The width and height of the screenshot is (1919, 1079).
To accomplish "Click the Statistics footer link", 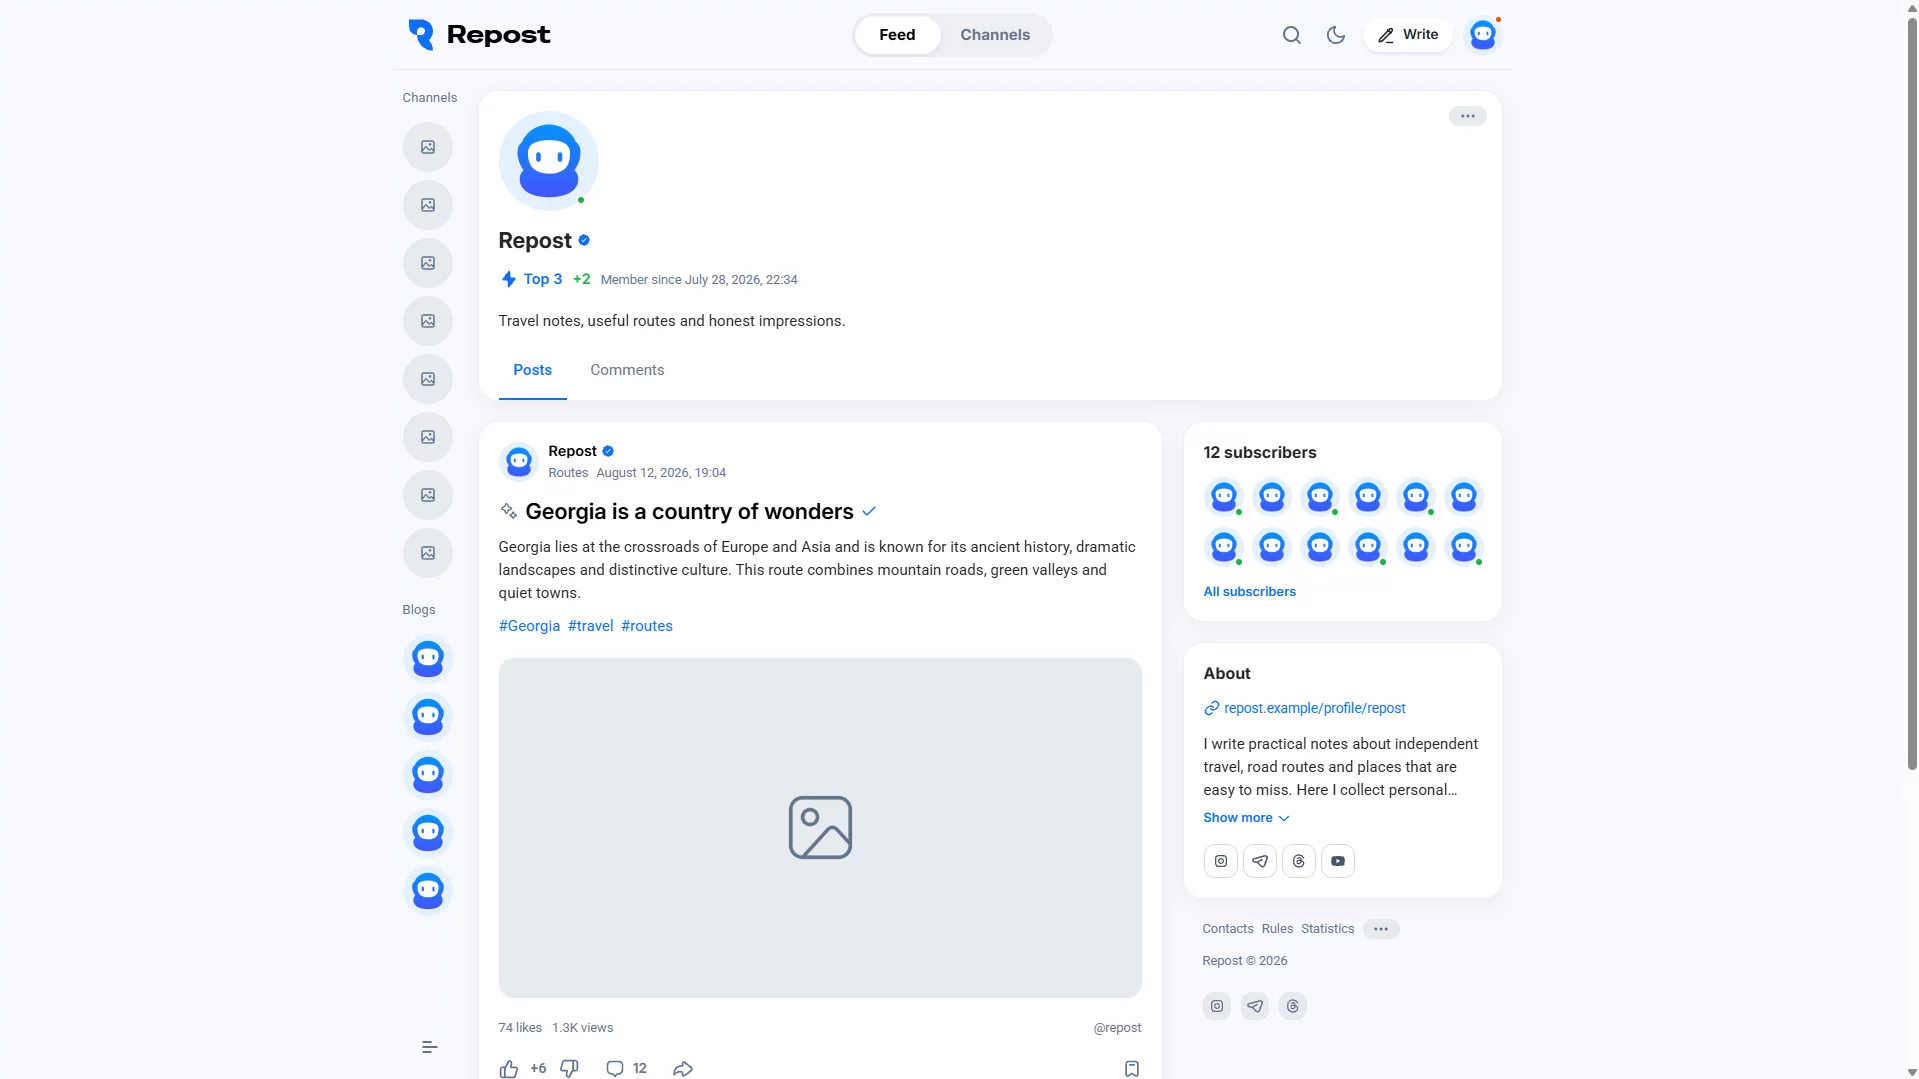I will (1327, 929).
